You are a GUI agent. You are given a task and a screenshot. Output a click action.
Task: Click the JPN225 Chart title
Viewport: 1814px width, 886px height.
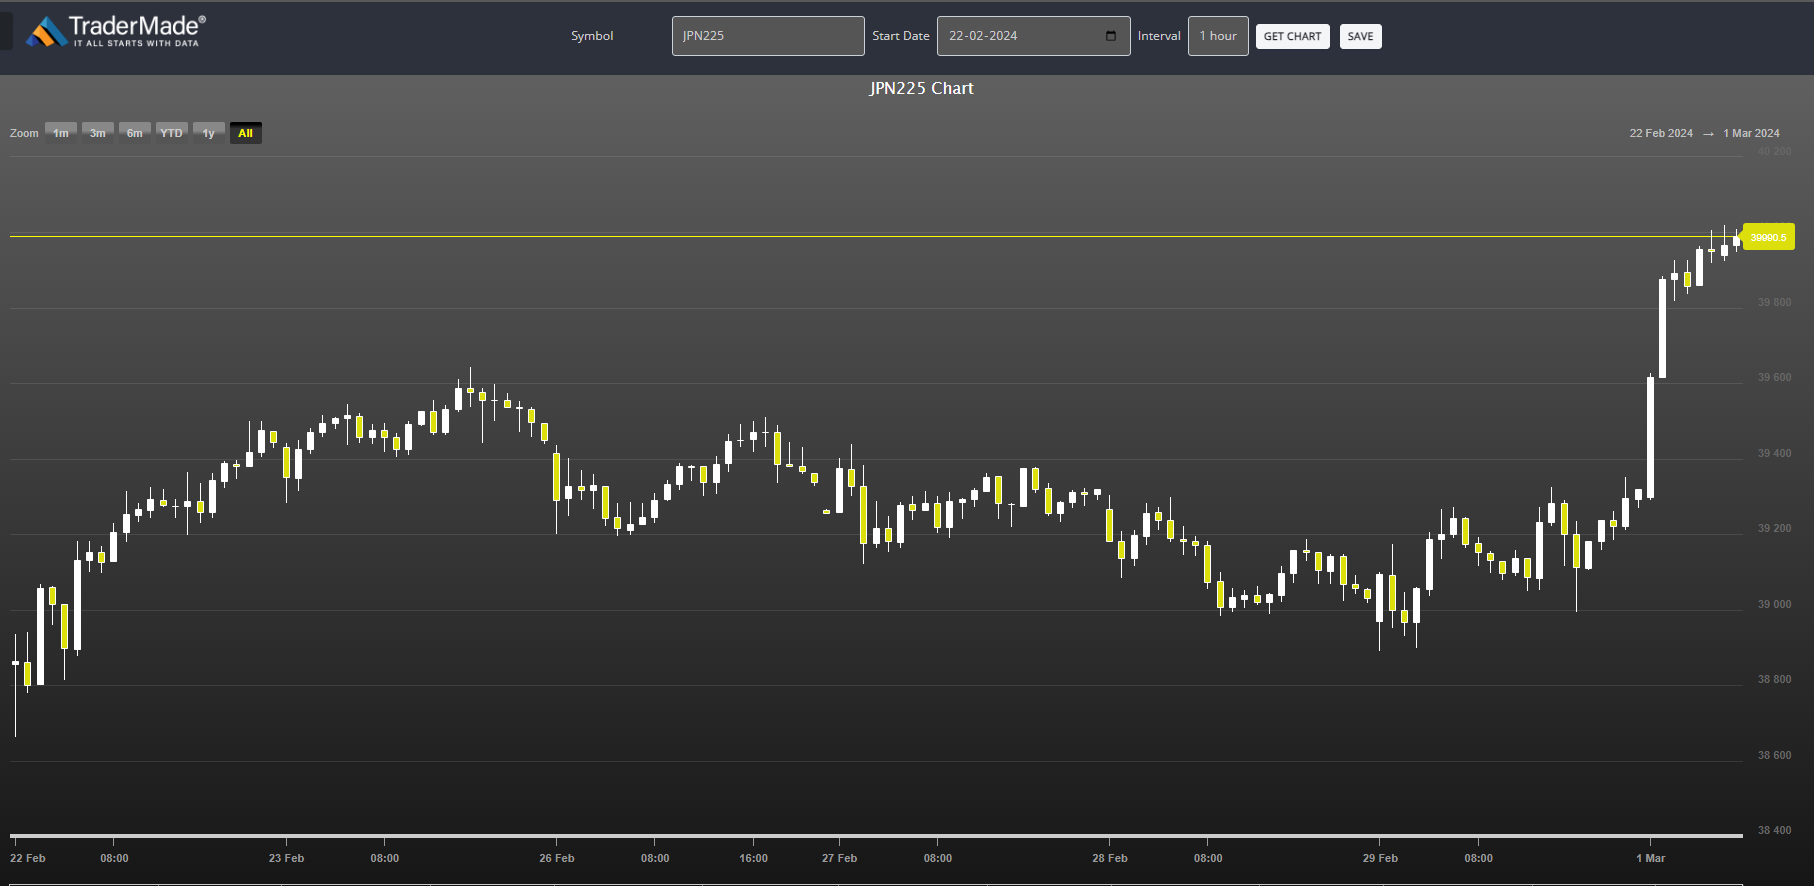click(921, 88)
